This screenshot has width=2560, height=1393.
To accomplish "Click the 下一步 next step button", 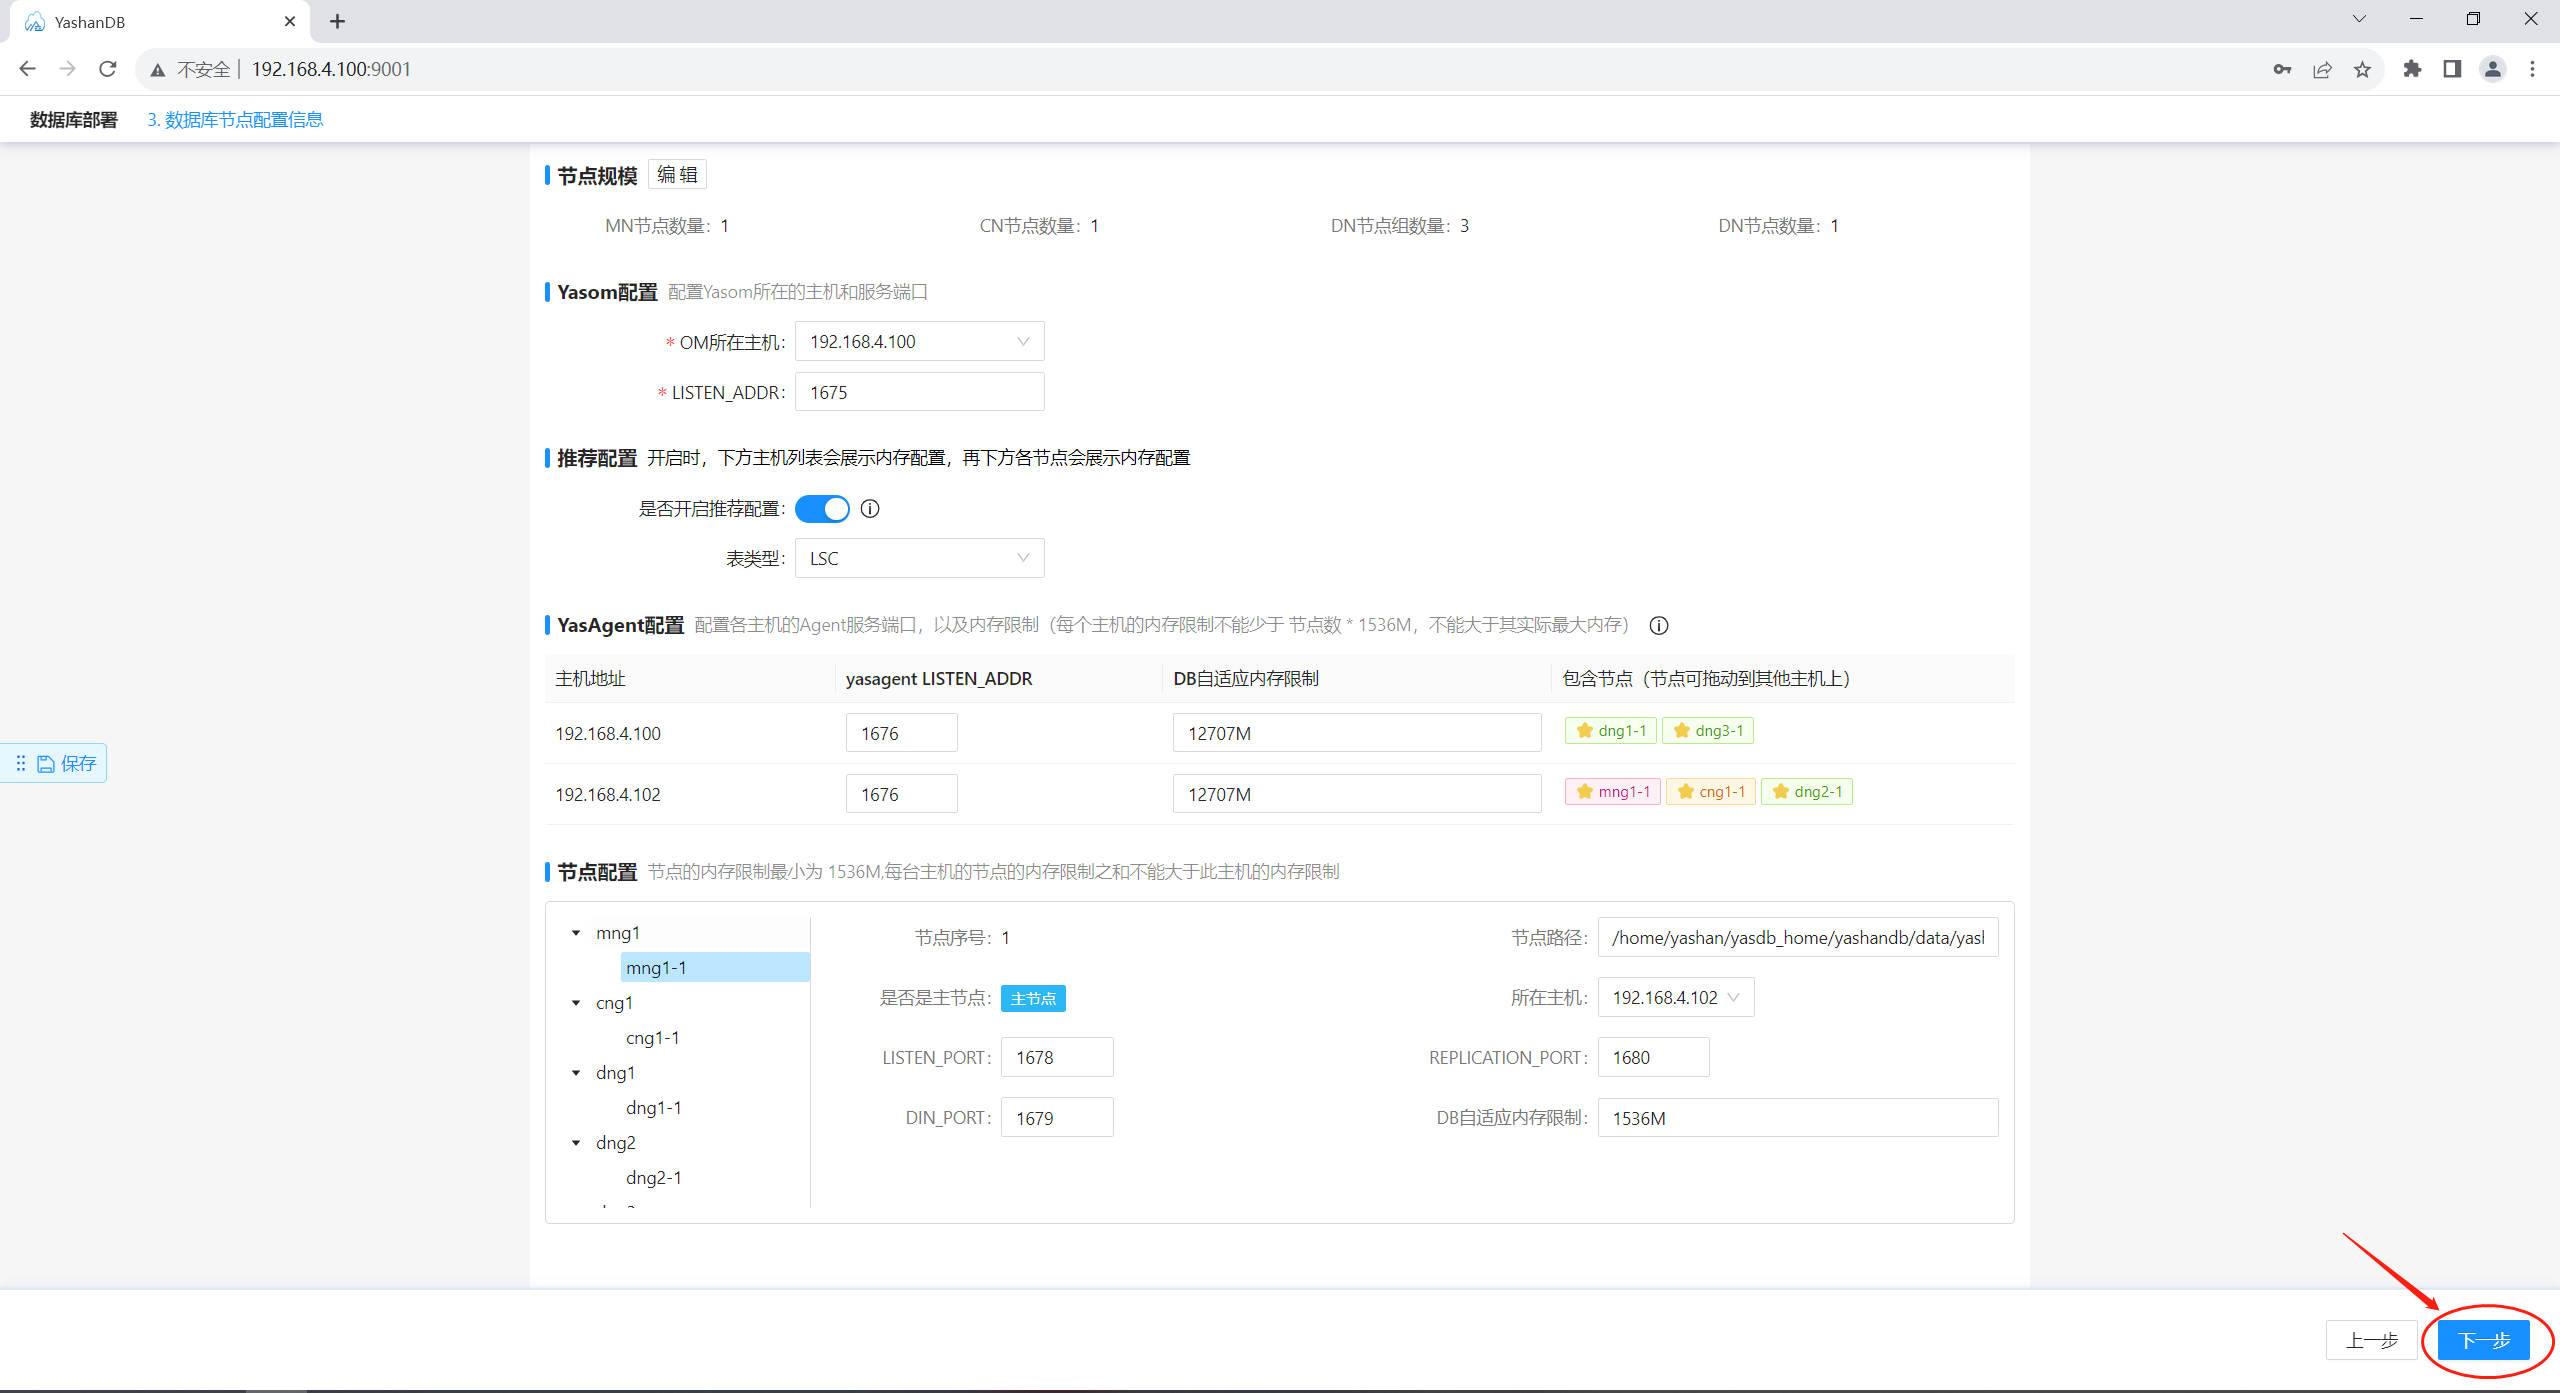I will coord(2484,1341).
